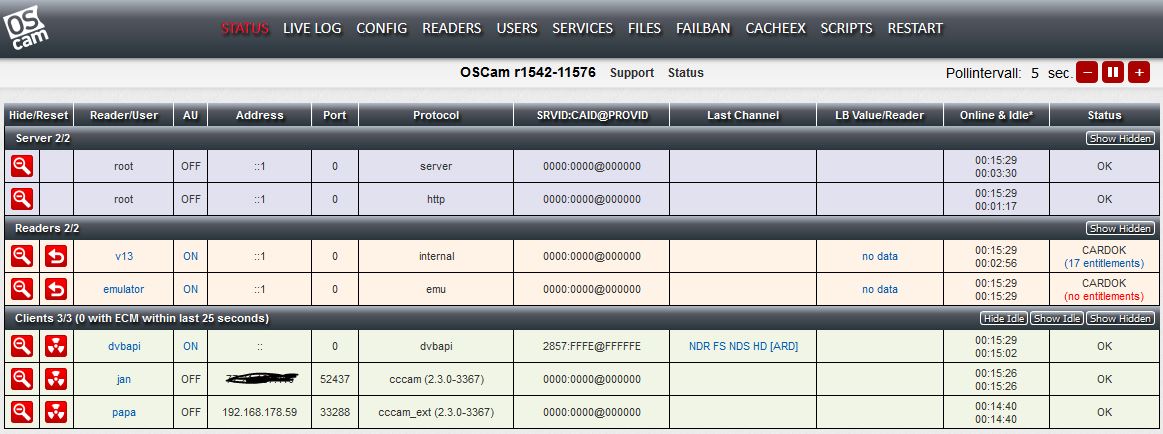Hide the v13 reader via magnifier icon
This screenshot has height=434, width=1163.
click(22, 256)
